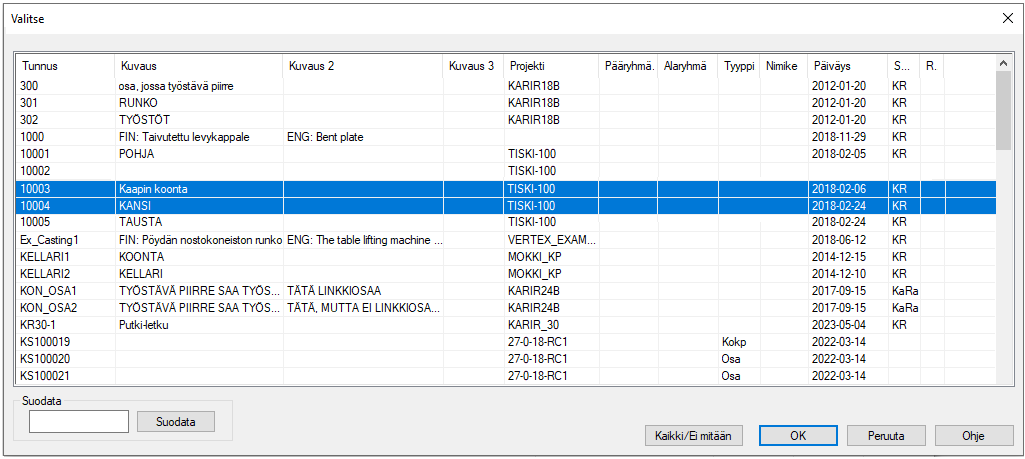Viewport: 1025px width, 459px height.
Task: Sort by the Tyyppi column header
Action: pos(738,66)
